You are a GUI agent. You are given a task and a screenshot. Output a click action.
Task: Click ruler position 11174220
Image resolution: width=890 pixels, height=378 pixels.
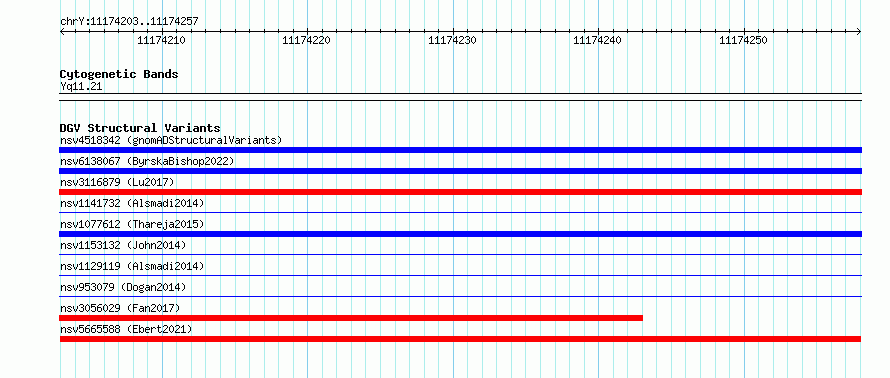[307, 40]
